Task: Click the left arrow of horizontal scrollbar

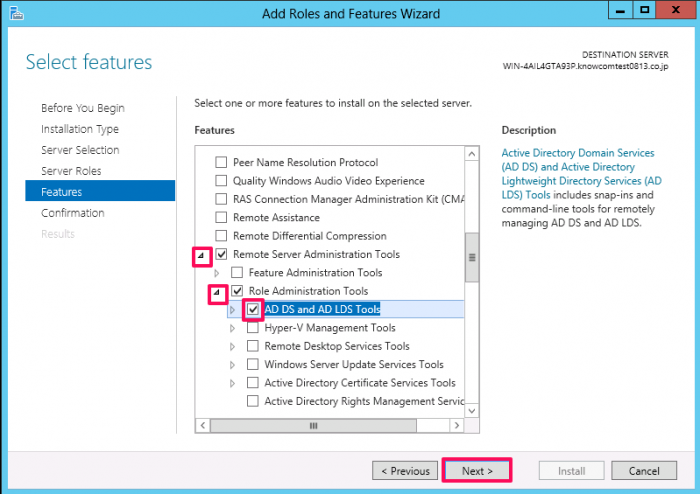Action: click(x=203, y=425)
